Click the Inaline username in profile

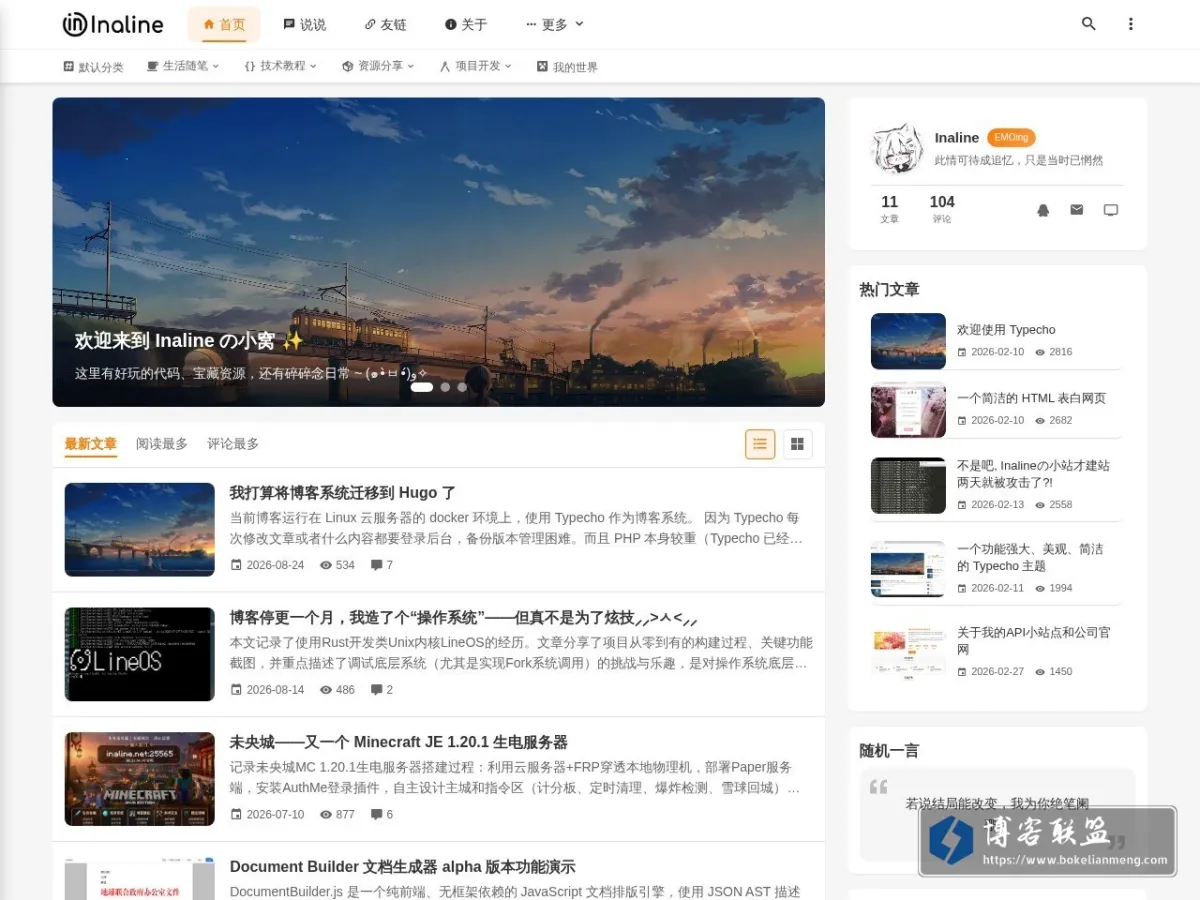click(x=957, y=138)
